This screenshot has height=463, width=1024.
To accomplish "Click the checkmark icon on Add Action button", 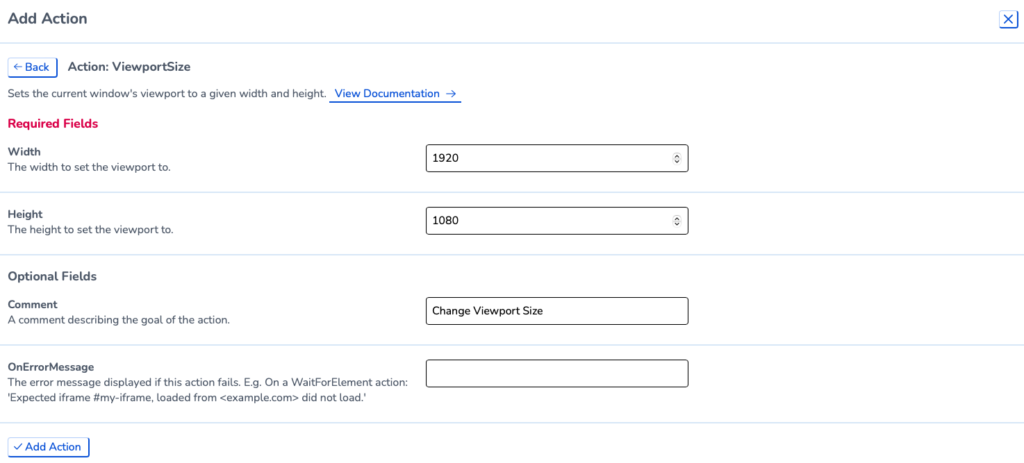I will pos(18,447).
